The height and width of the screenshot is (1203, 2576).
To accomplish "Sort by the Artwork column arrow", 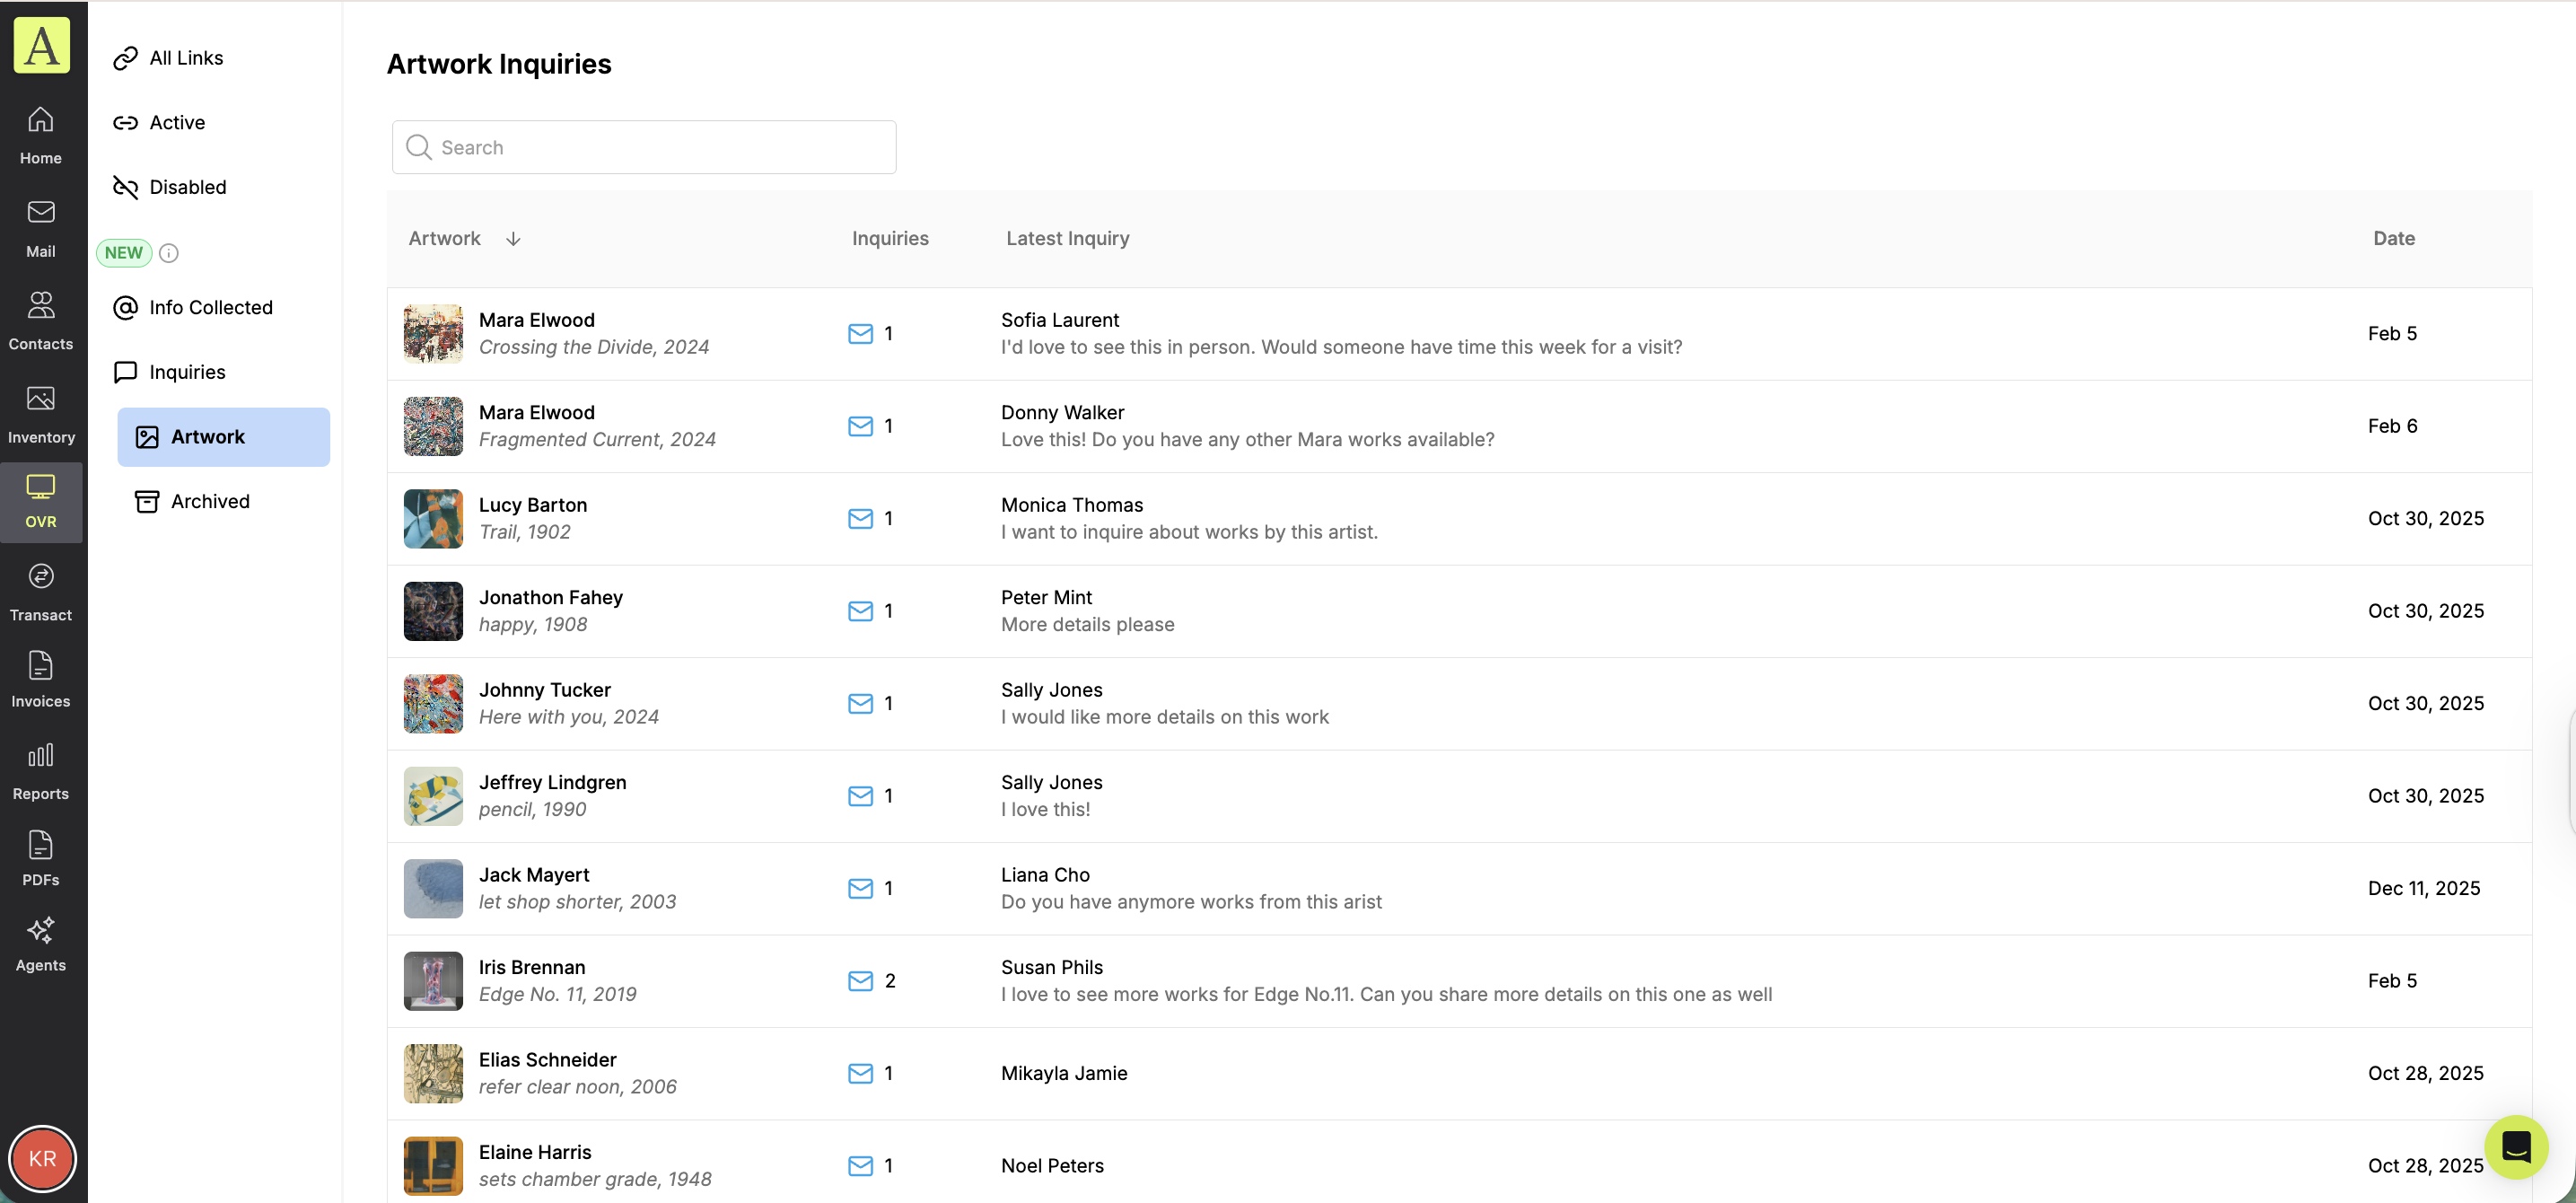I will tap(513, 239).
